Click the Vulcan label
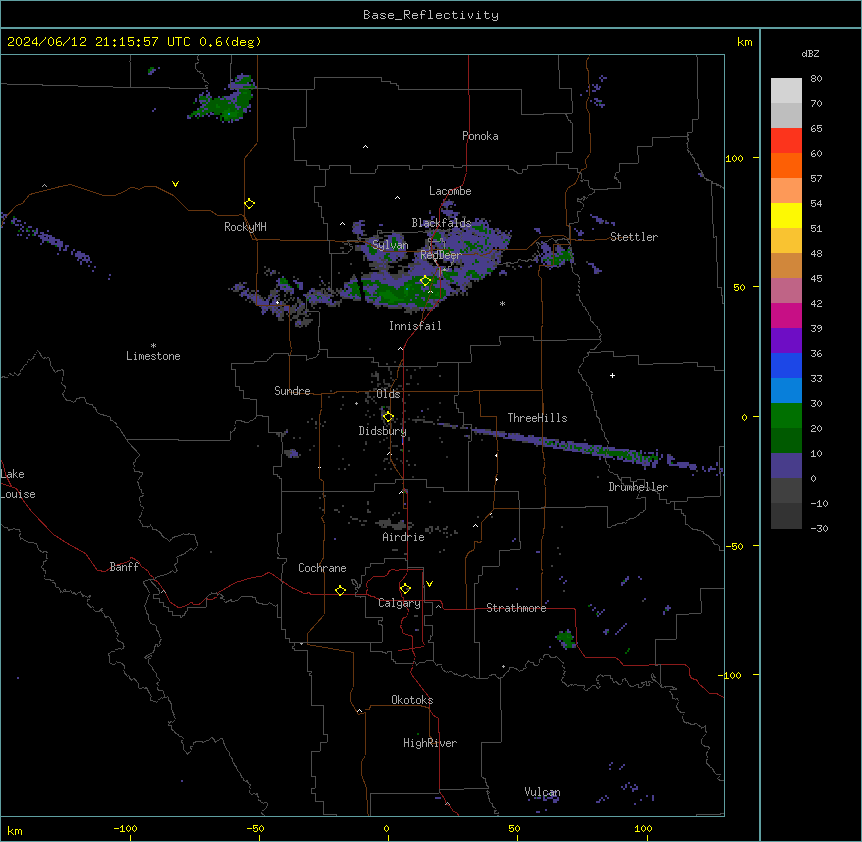This screenshot has height=842, width=862. (x=542, y=792)
